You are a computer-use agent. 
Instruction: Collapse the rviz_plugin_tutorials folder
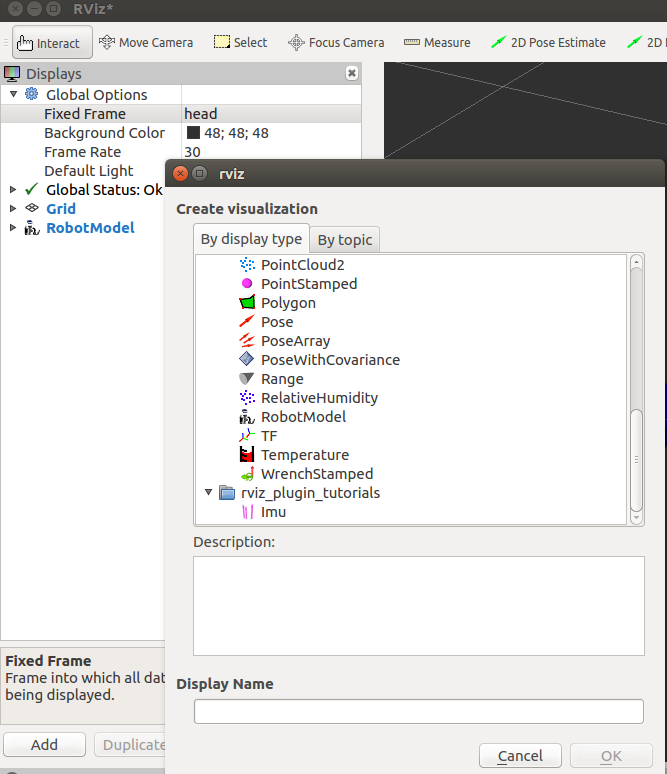pos(208,492)
